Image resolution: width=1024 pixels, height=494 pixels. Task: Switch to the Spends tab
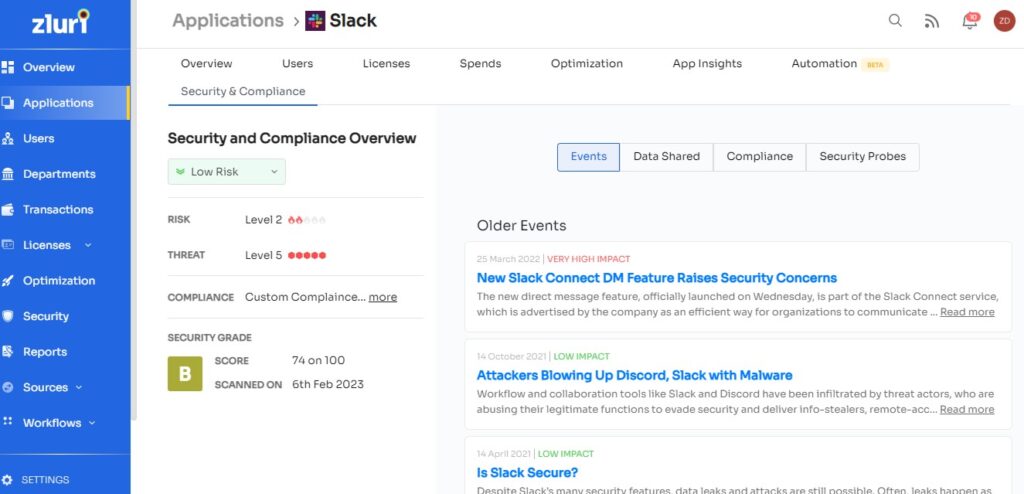[480, 64]
